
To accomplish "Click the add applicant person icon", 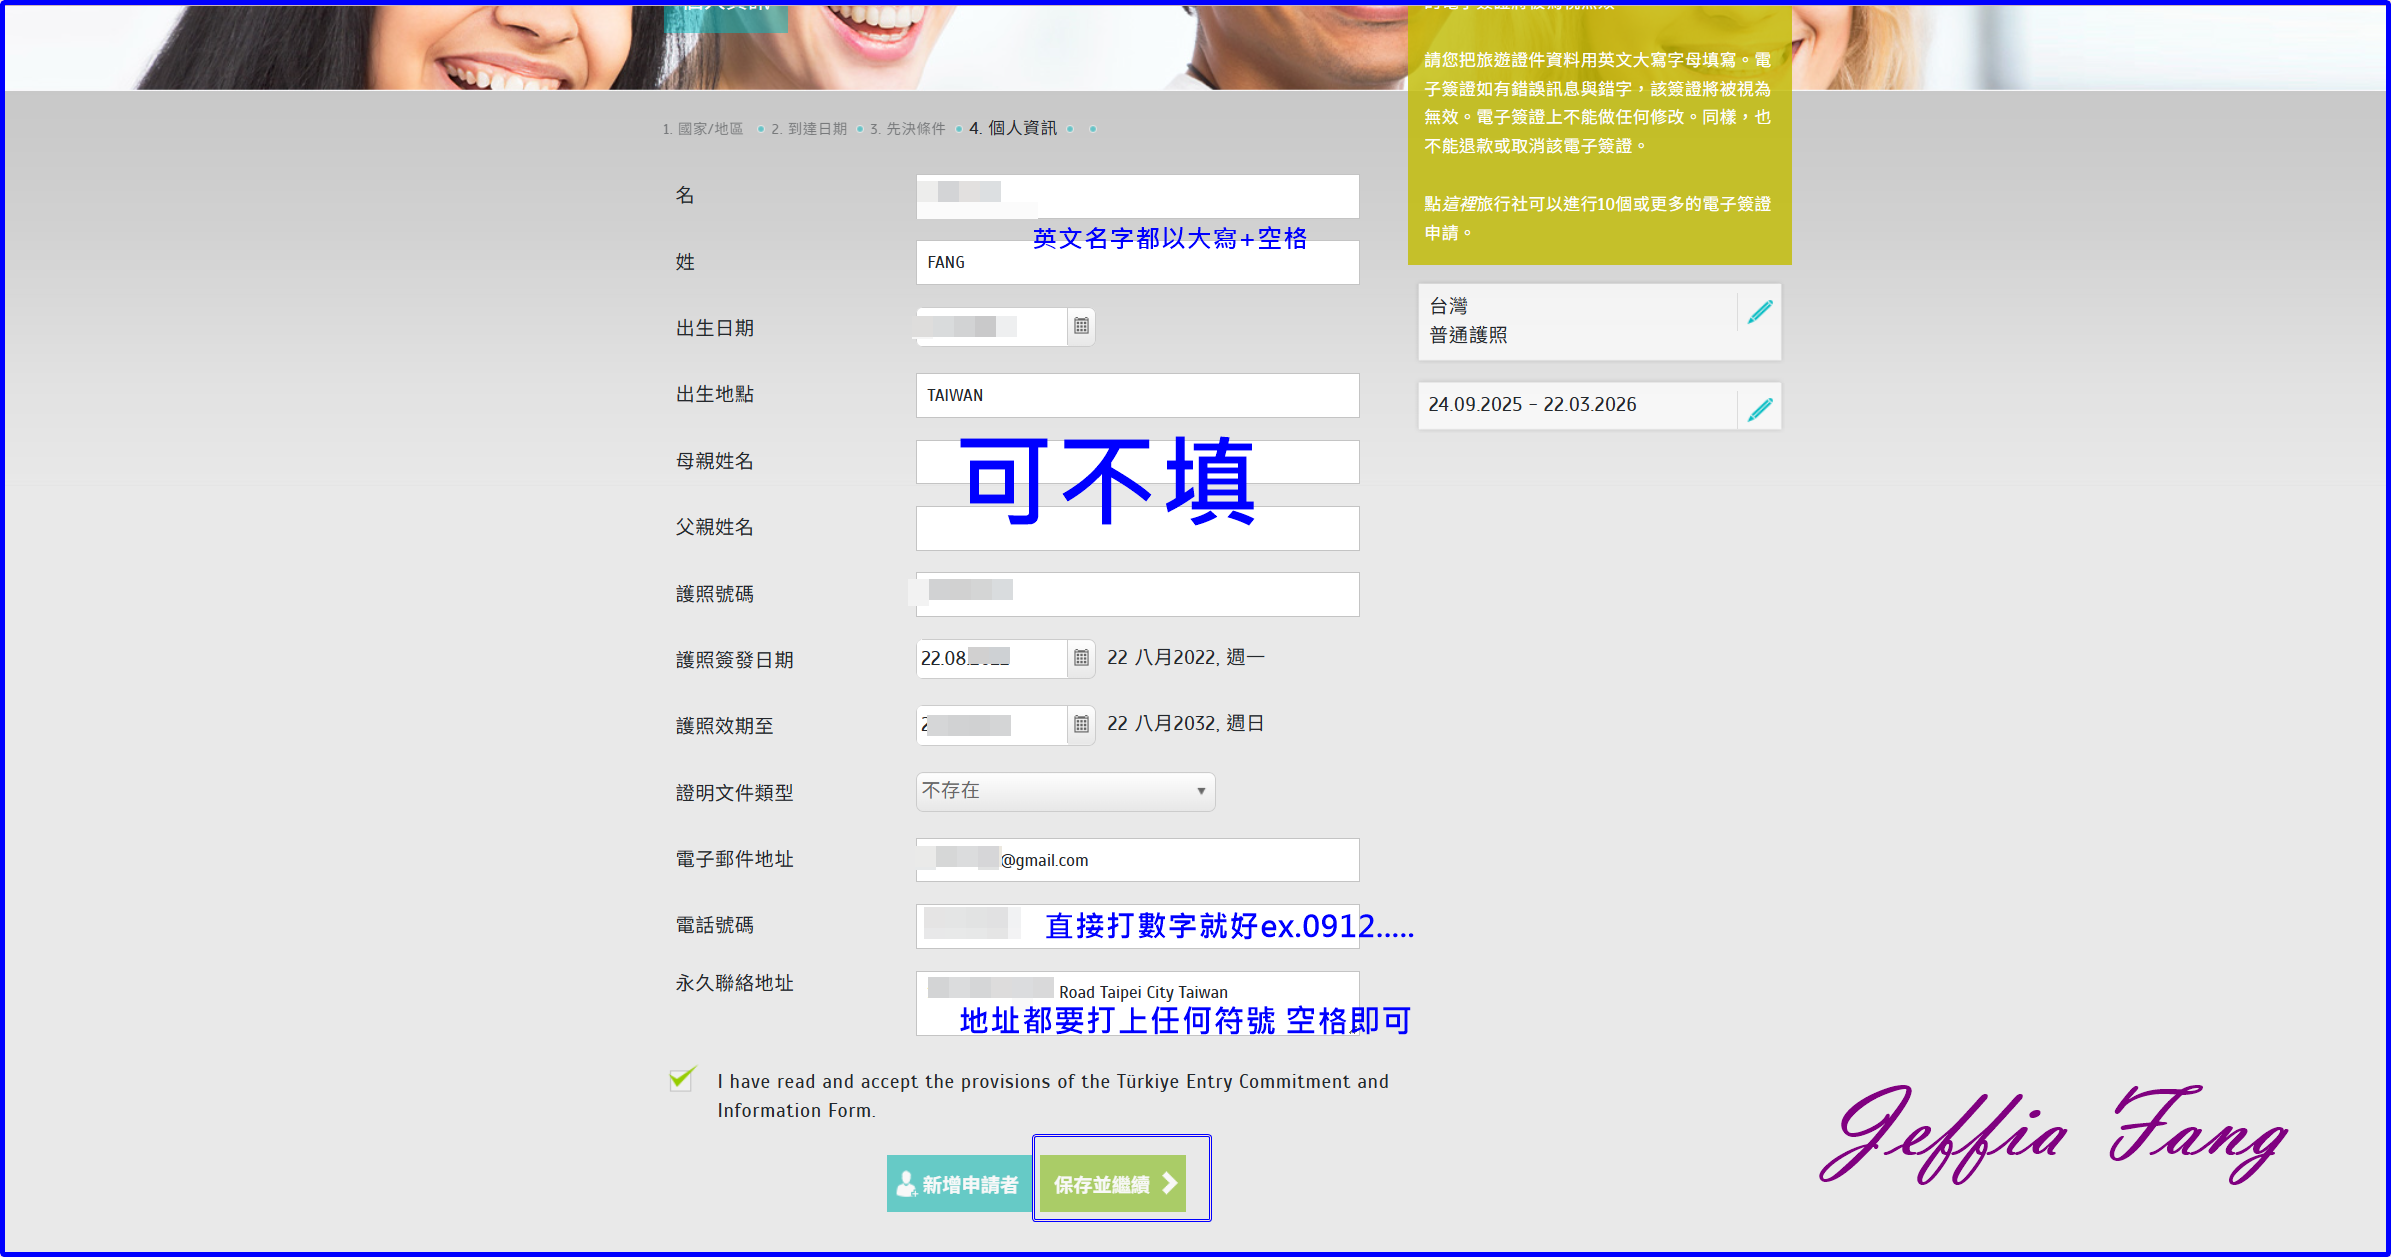I will 906,1184.
